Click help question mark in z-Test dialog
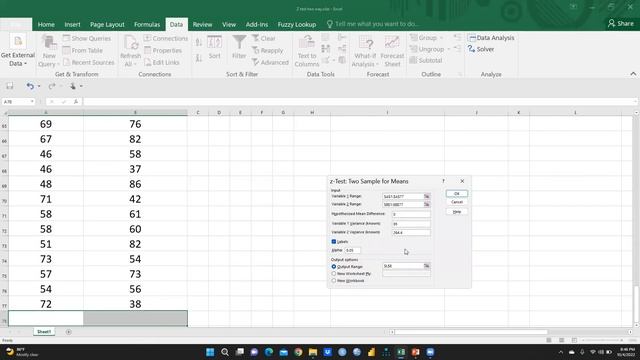 [444, 181]
